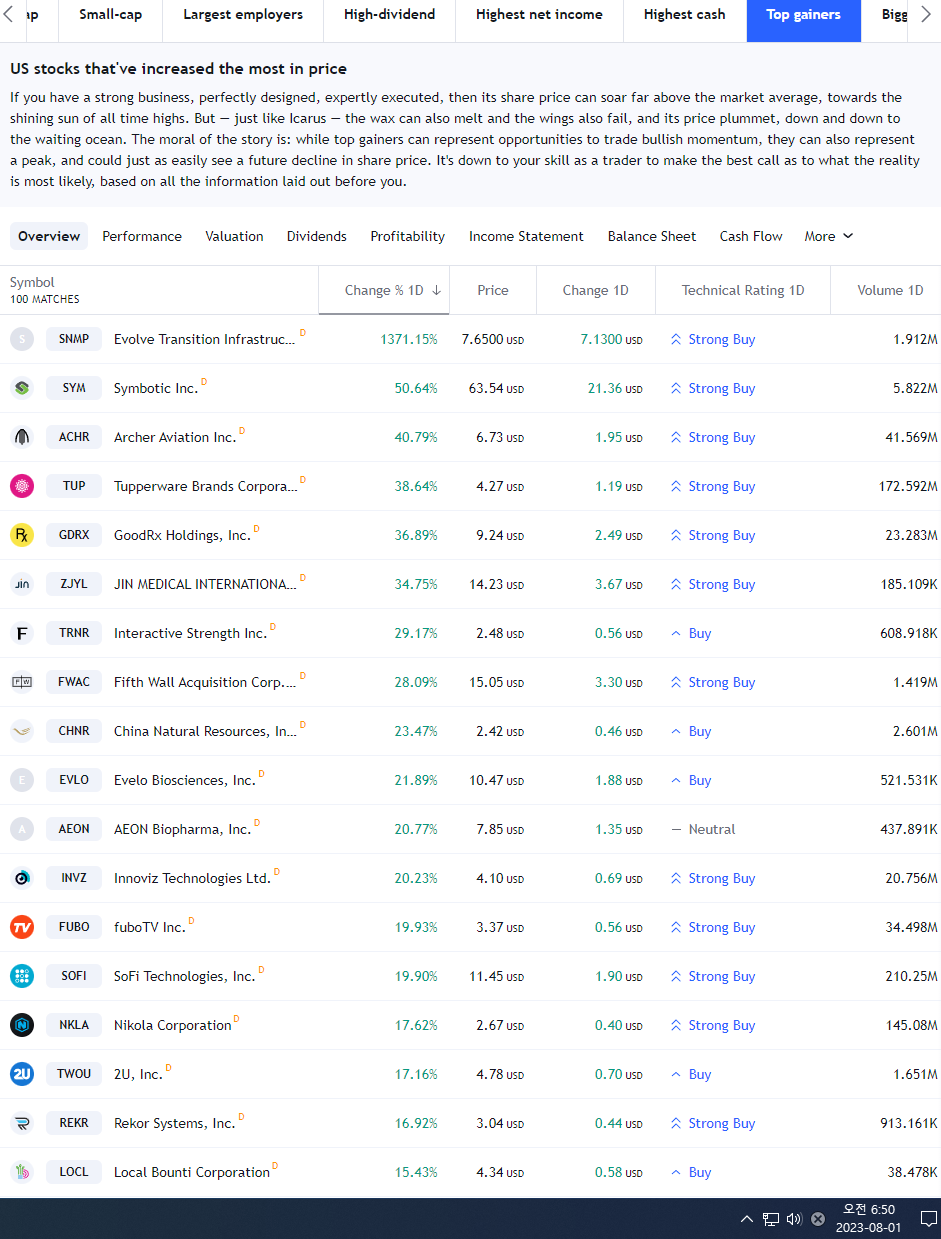Click the Rekor Systems logo icon
941x1239 pixels.
[x=22, y=1123]
